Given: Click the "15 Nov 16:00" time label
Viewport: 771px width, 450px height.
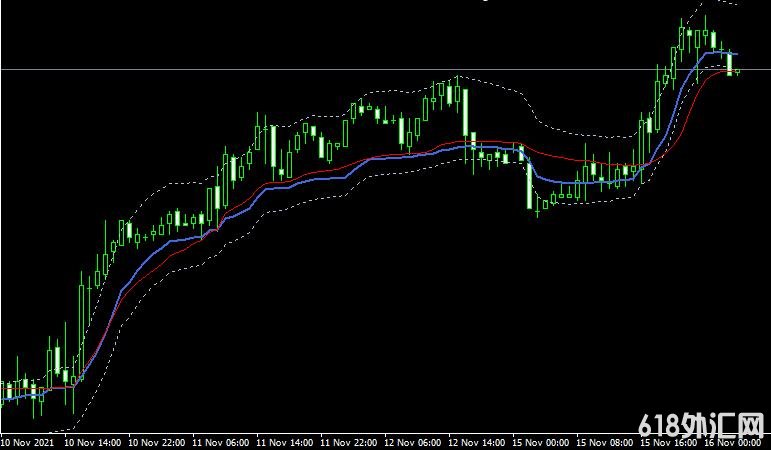Looking at the screenshot, I should coord(672,441).
